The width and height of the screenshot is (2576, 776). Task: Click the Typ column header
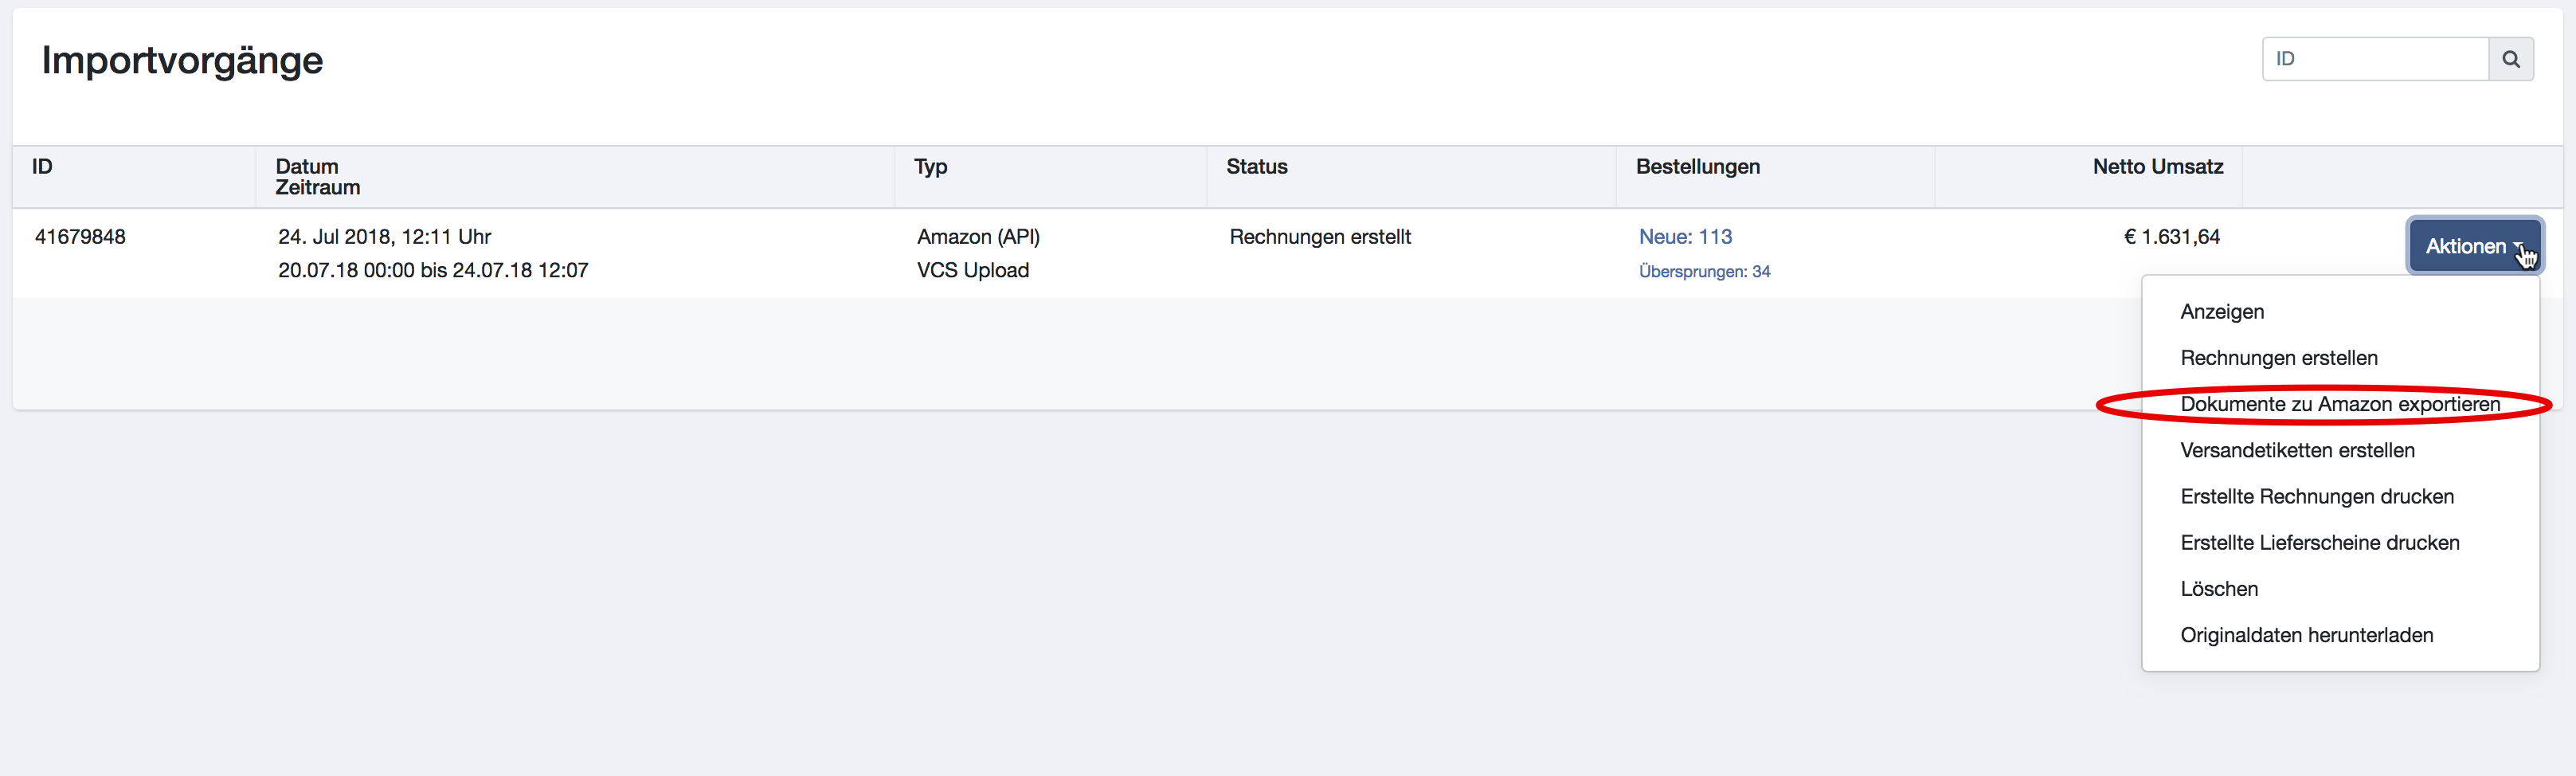click(x=930, y=167)
